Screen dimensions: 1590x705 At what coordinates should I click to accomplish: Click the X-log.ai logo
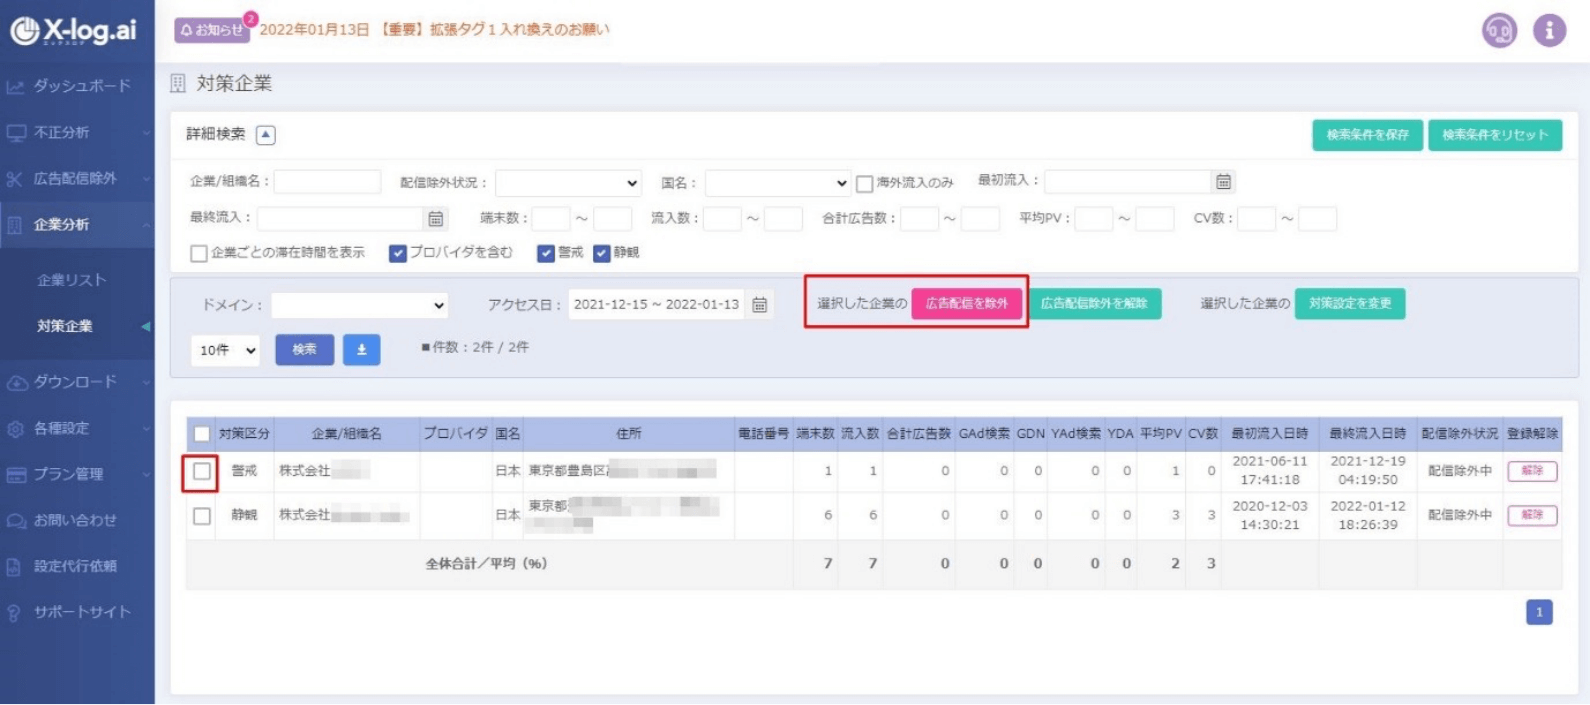click(x=74, y=31)
